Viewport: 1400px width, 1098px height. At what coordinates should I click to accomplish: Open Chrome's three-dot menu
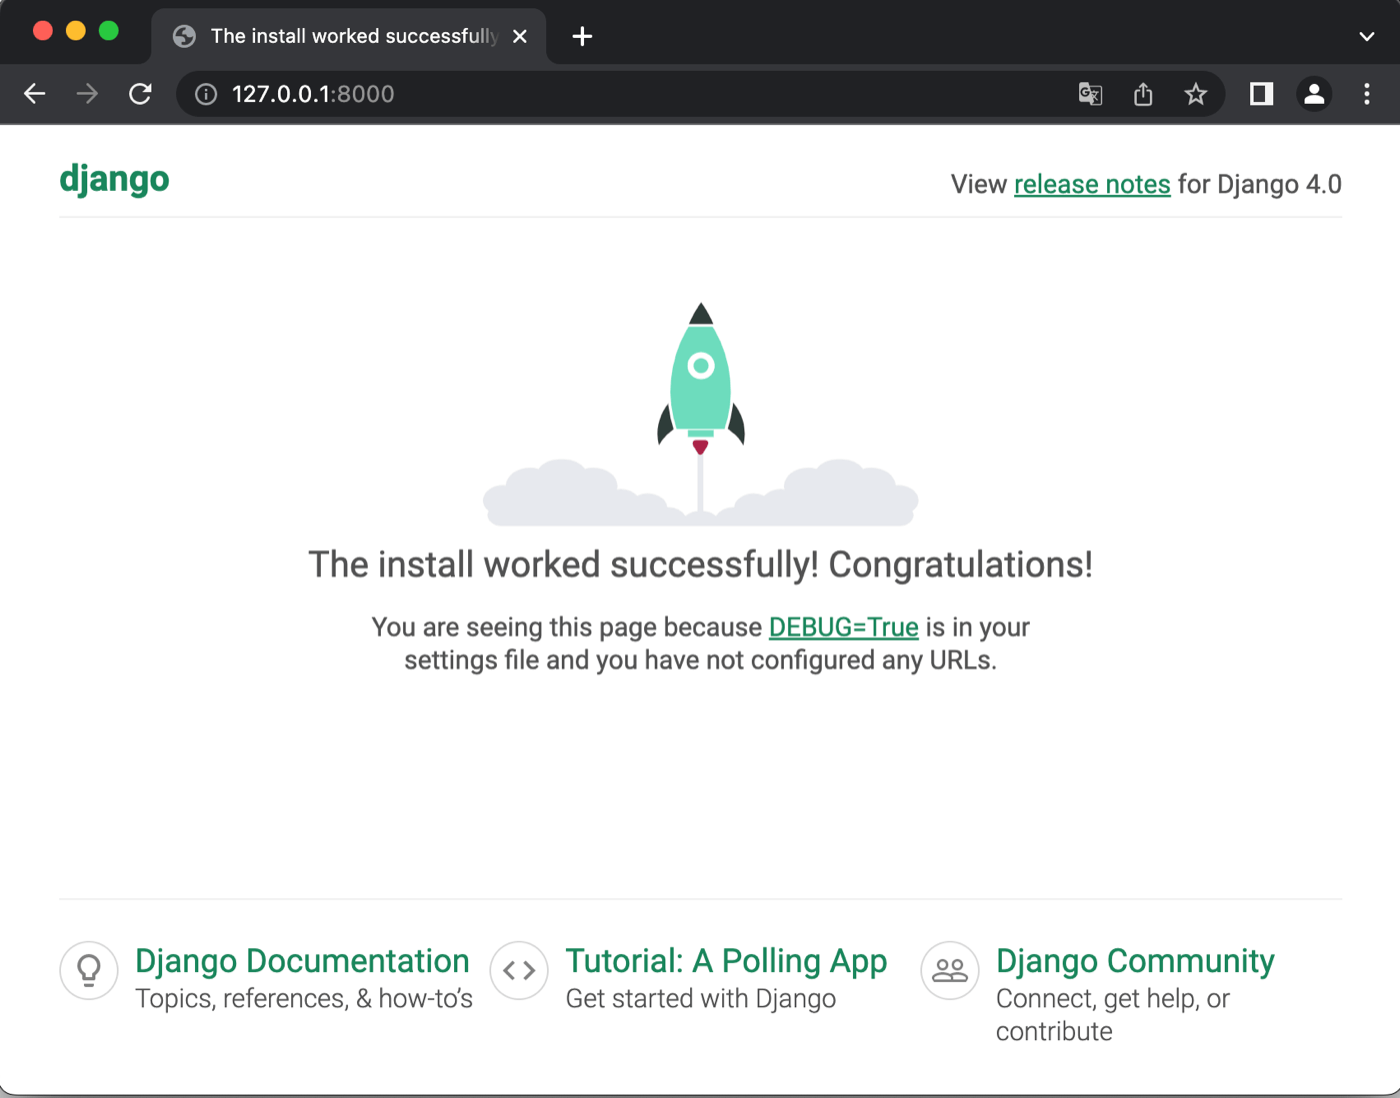coord(1367,94)
